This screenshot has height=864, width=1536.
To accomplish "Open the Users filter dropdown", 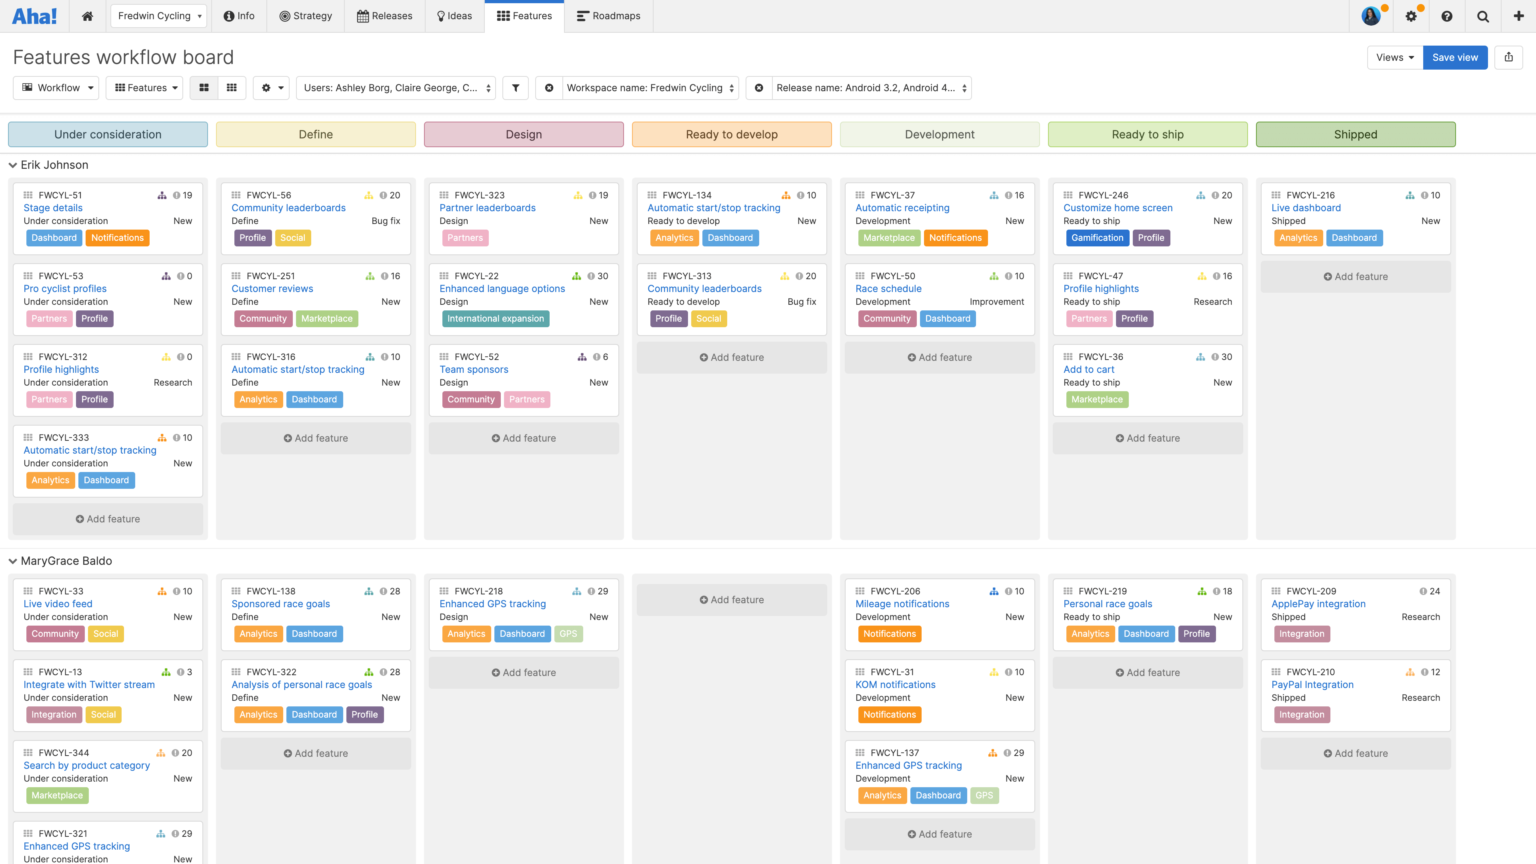I will tap(395, 88).
